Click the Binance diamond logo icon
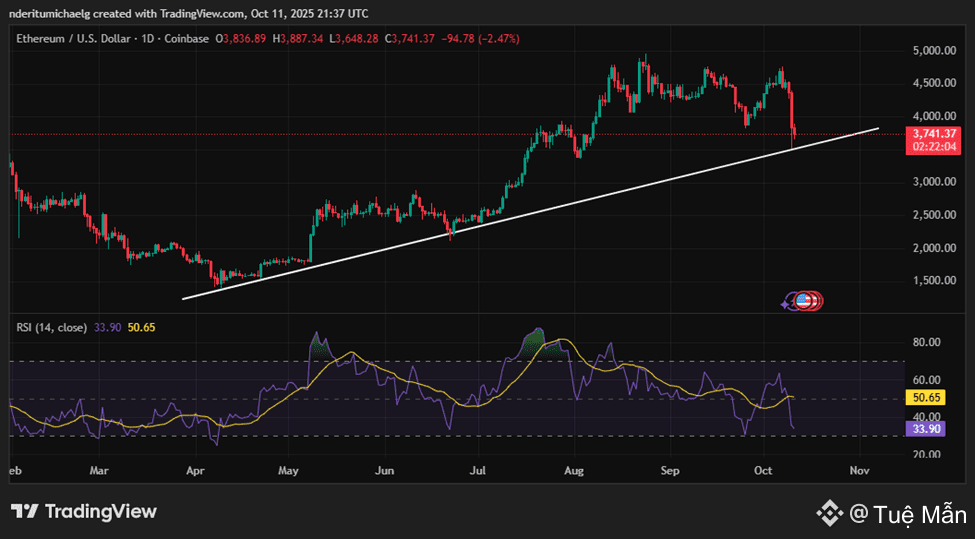Image resolution: width=975 pixels, height=539 pixels. point(829,514)
